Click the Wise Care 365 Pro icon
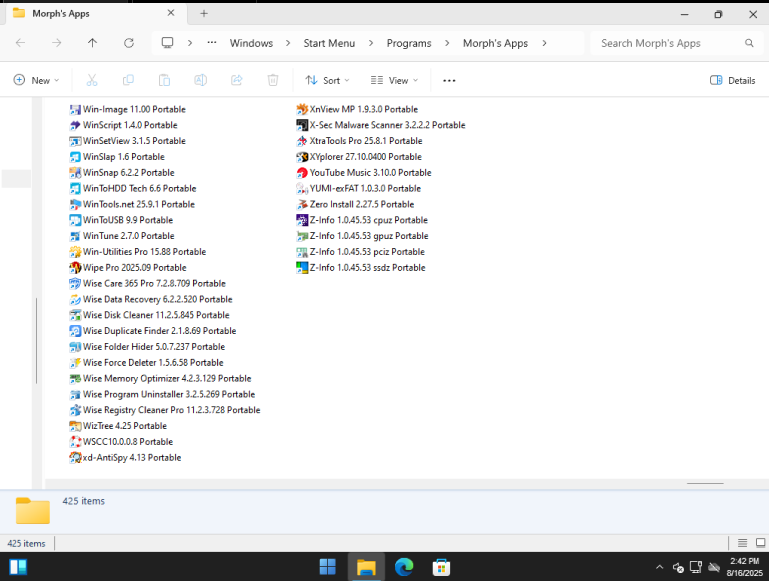The width and height of the screenshot is (769, 581). [75, 283]
